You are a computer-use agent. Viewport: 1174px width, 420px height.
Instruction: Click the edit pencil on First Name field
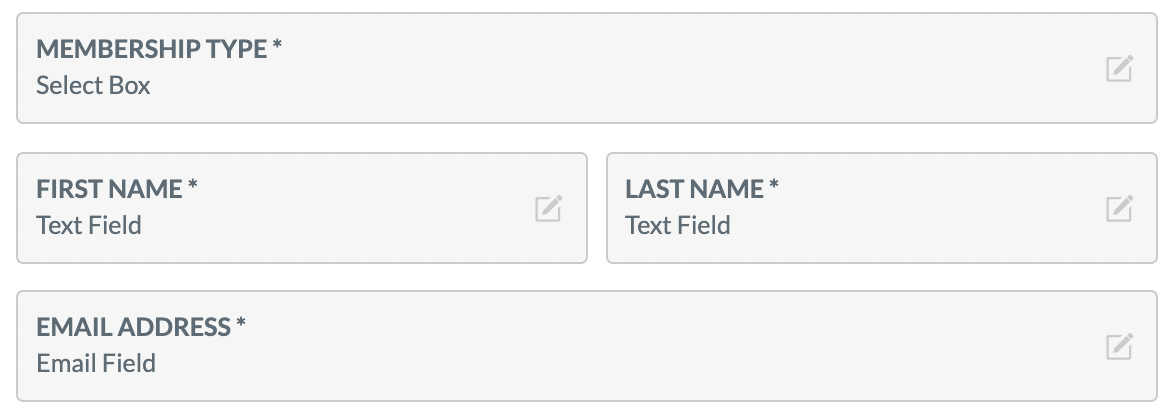pos(548,208)
